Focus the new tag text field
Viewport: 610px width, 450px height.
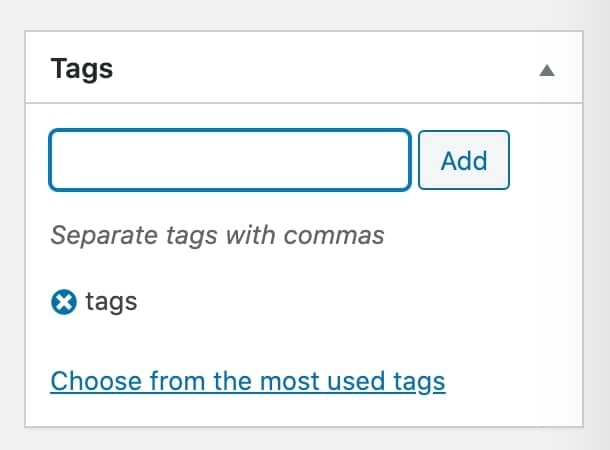[x=230, y=160]
